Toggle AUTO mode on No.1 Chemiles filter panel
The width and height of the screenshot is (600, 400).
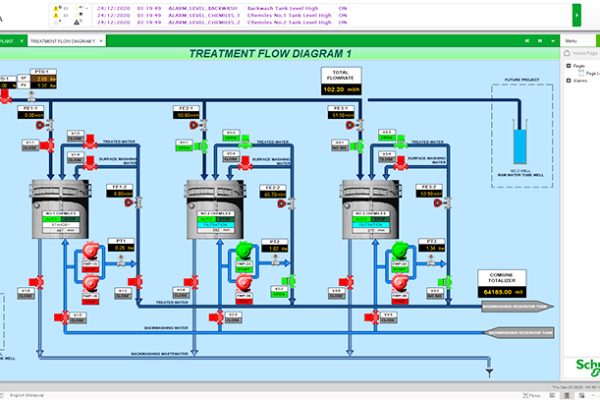coord(52,219)
